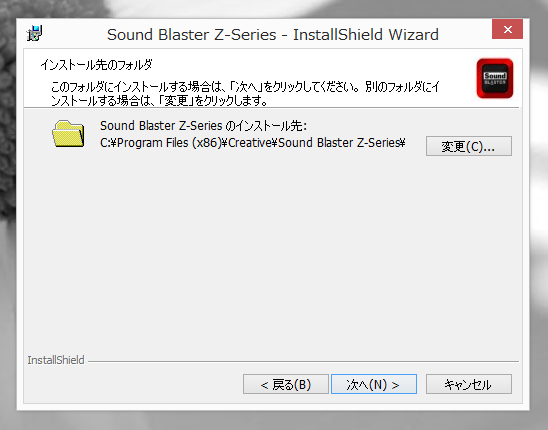Image resolution: width=548 pixels, height=430 pixels.
Task: Click the install path C:¥Program Files (x86) text
Action: 161,143
